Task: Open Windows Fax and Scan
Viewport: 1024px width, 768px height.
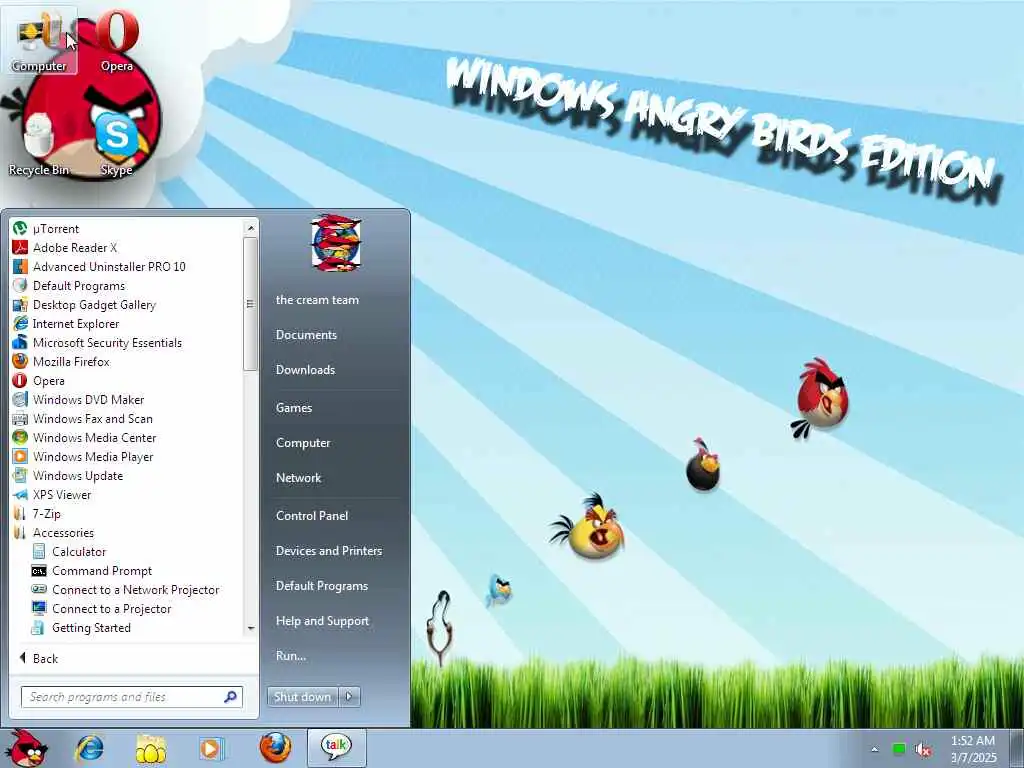Action: point(82,418)
